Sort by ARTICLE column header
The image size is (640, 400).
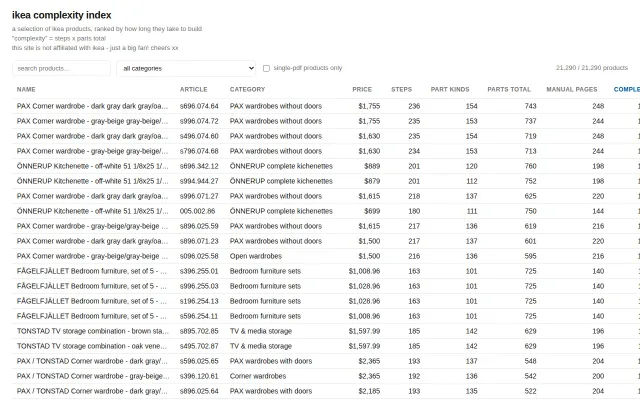click(193, 89)
